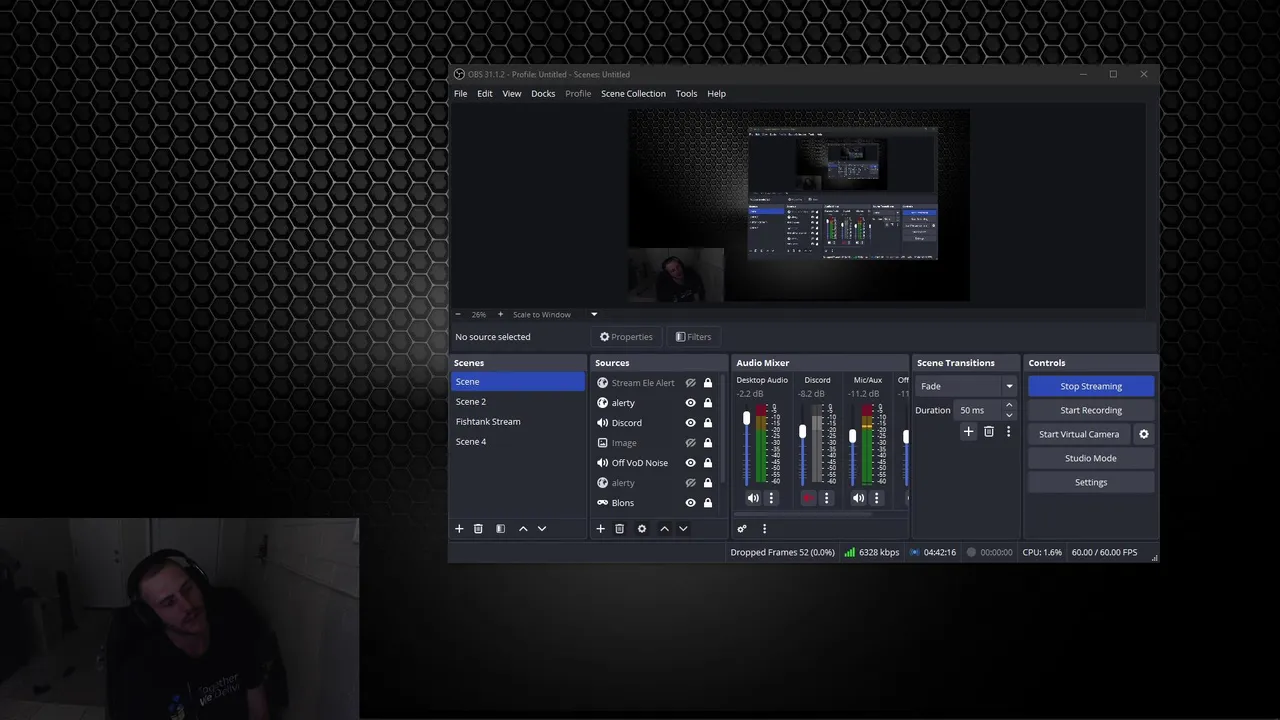The height and width of the screenshot is (720, 1280).
Task: Open Scale to Window dropdown arrow
Action: (x=593, y=314)
